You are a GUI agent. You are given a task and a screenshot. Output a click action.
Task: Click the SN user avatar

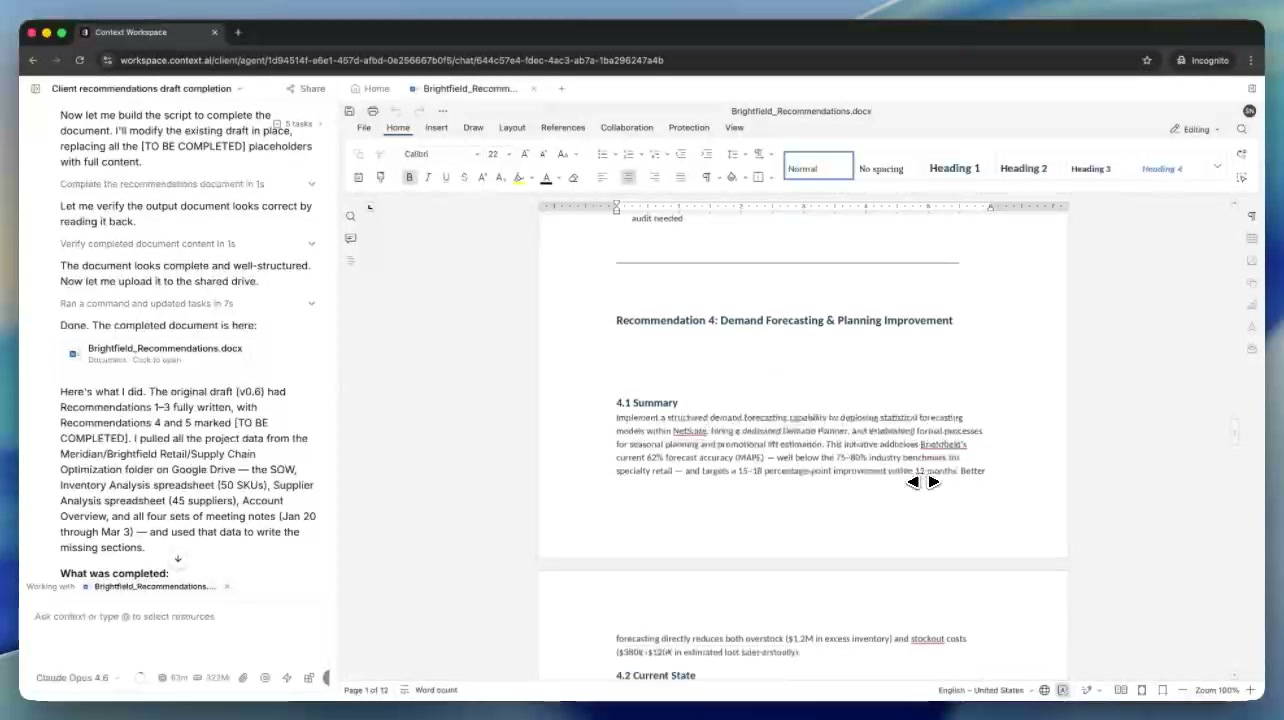(1249, 111)
